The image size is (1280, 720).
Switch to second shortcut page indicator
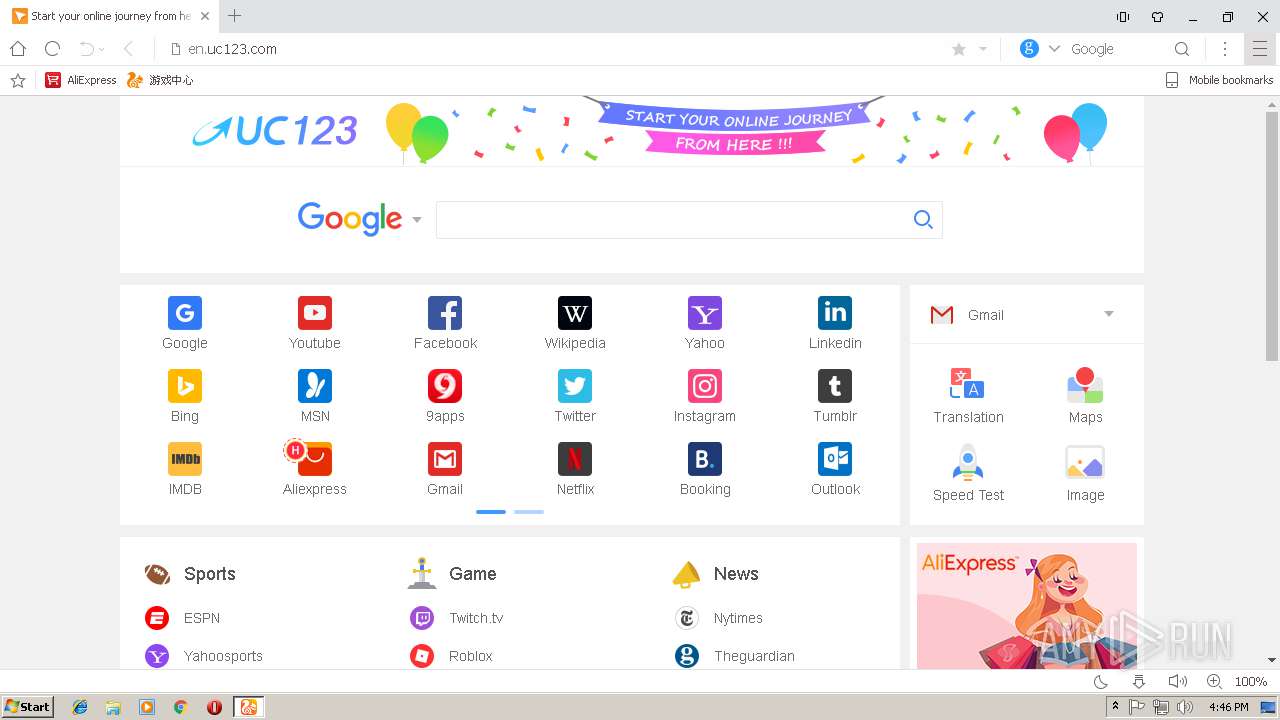(x=529, y=512)
